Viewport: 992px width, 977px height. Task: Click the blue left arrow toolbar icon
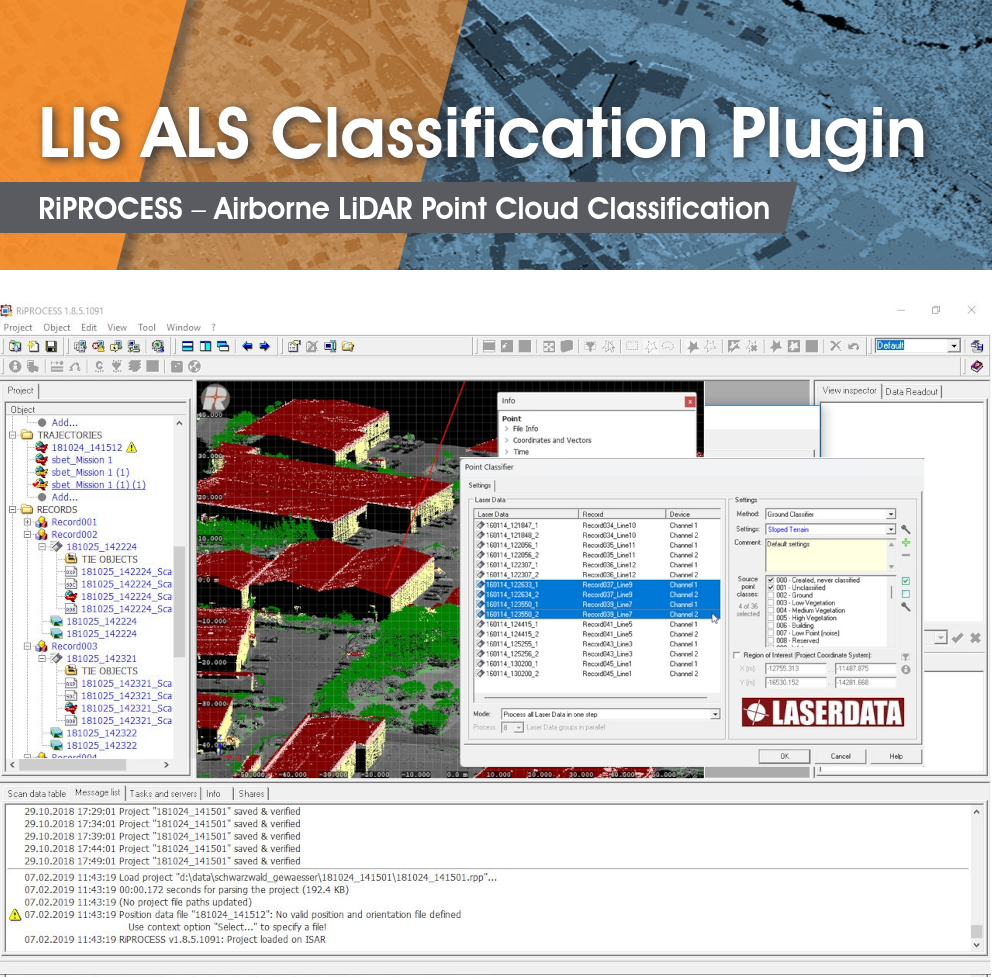247,346
